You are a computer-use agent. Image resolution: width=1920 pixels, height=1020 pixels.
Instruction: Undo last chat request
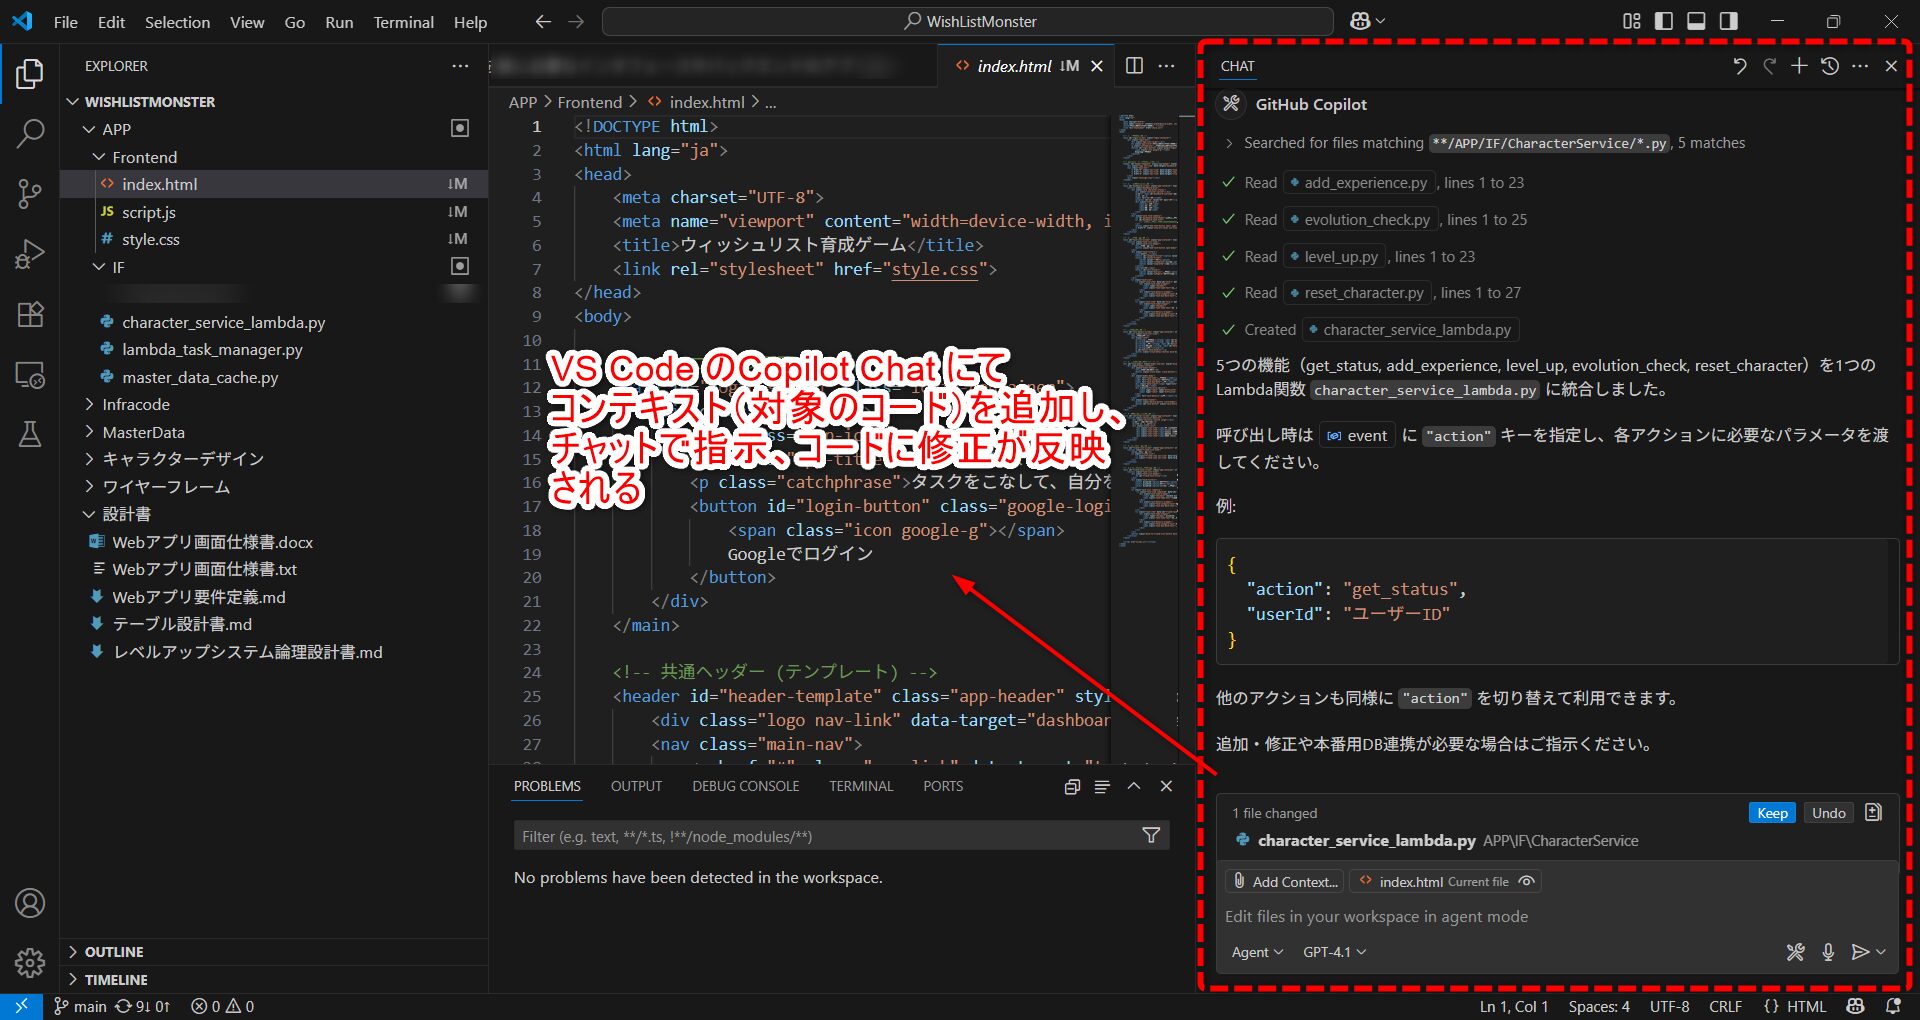(x=1739, y=66)
